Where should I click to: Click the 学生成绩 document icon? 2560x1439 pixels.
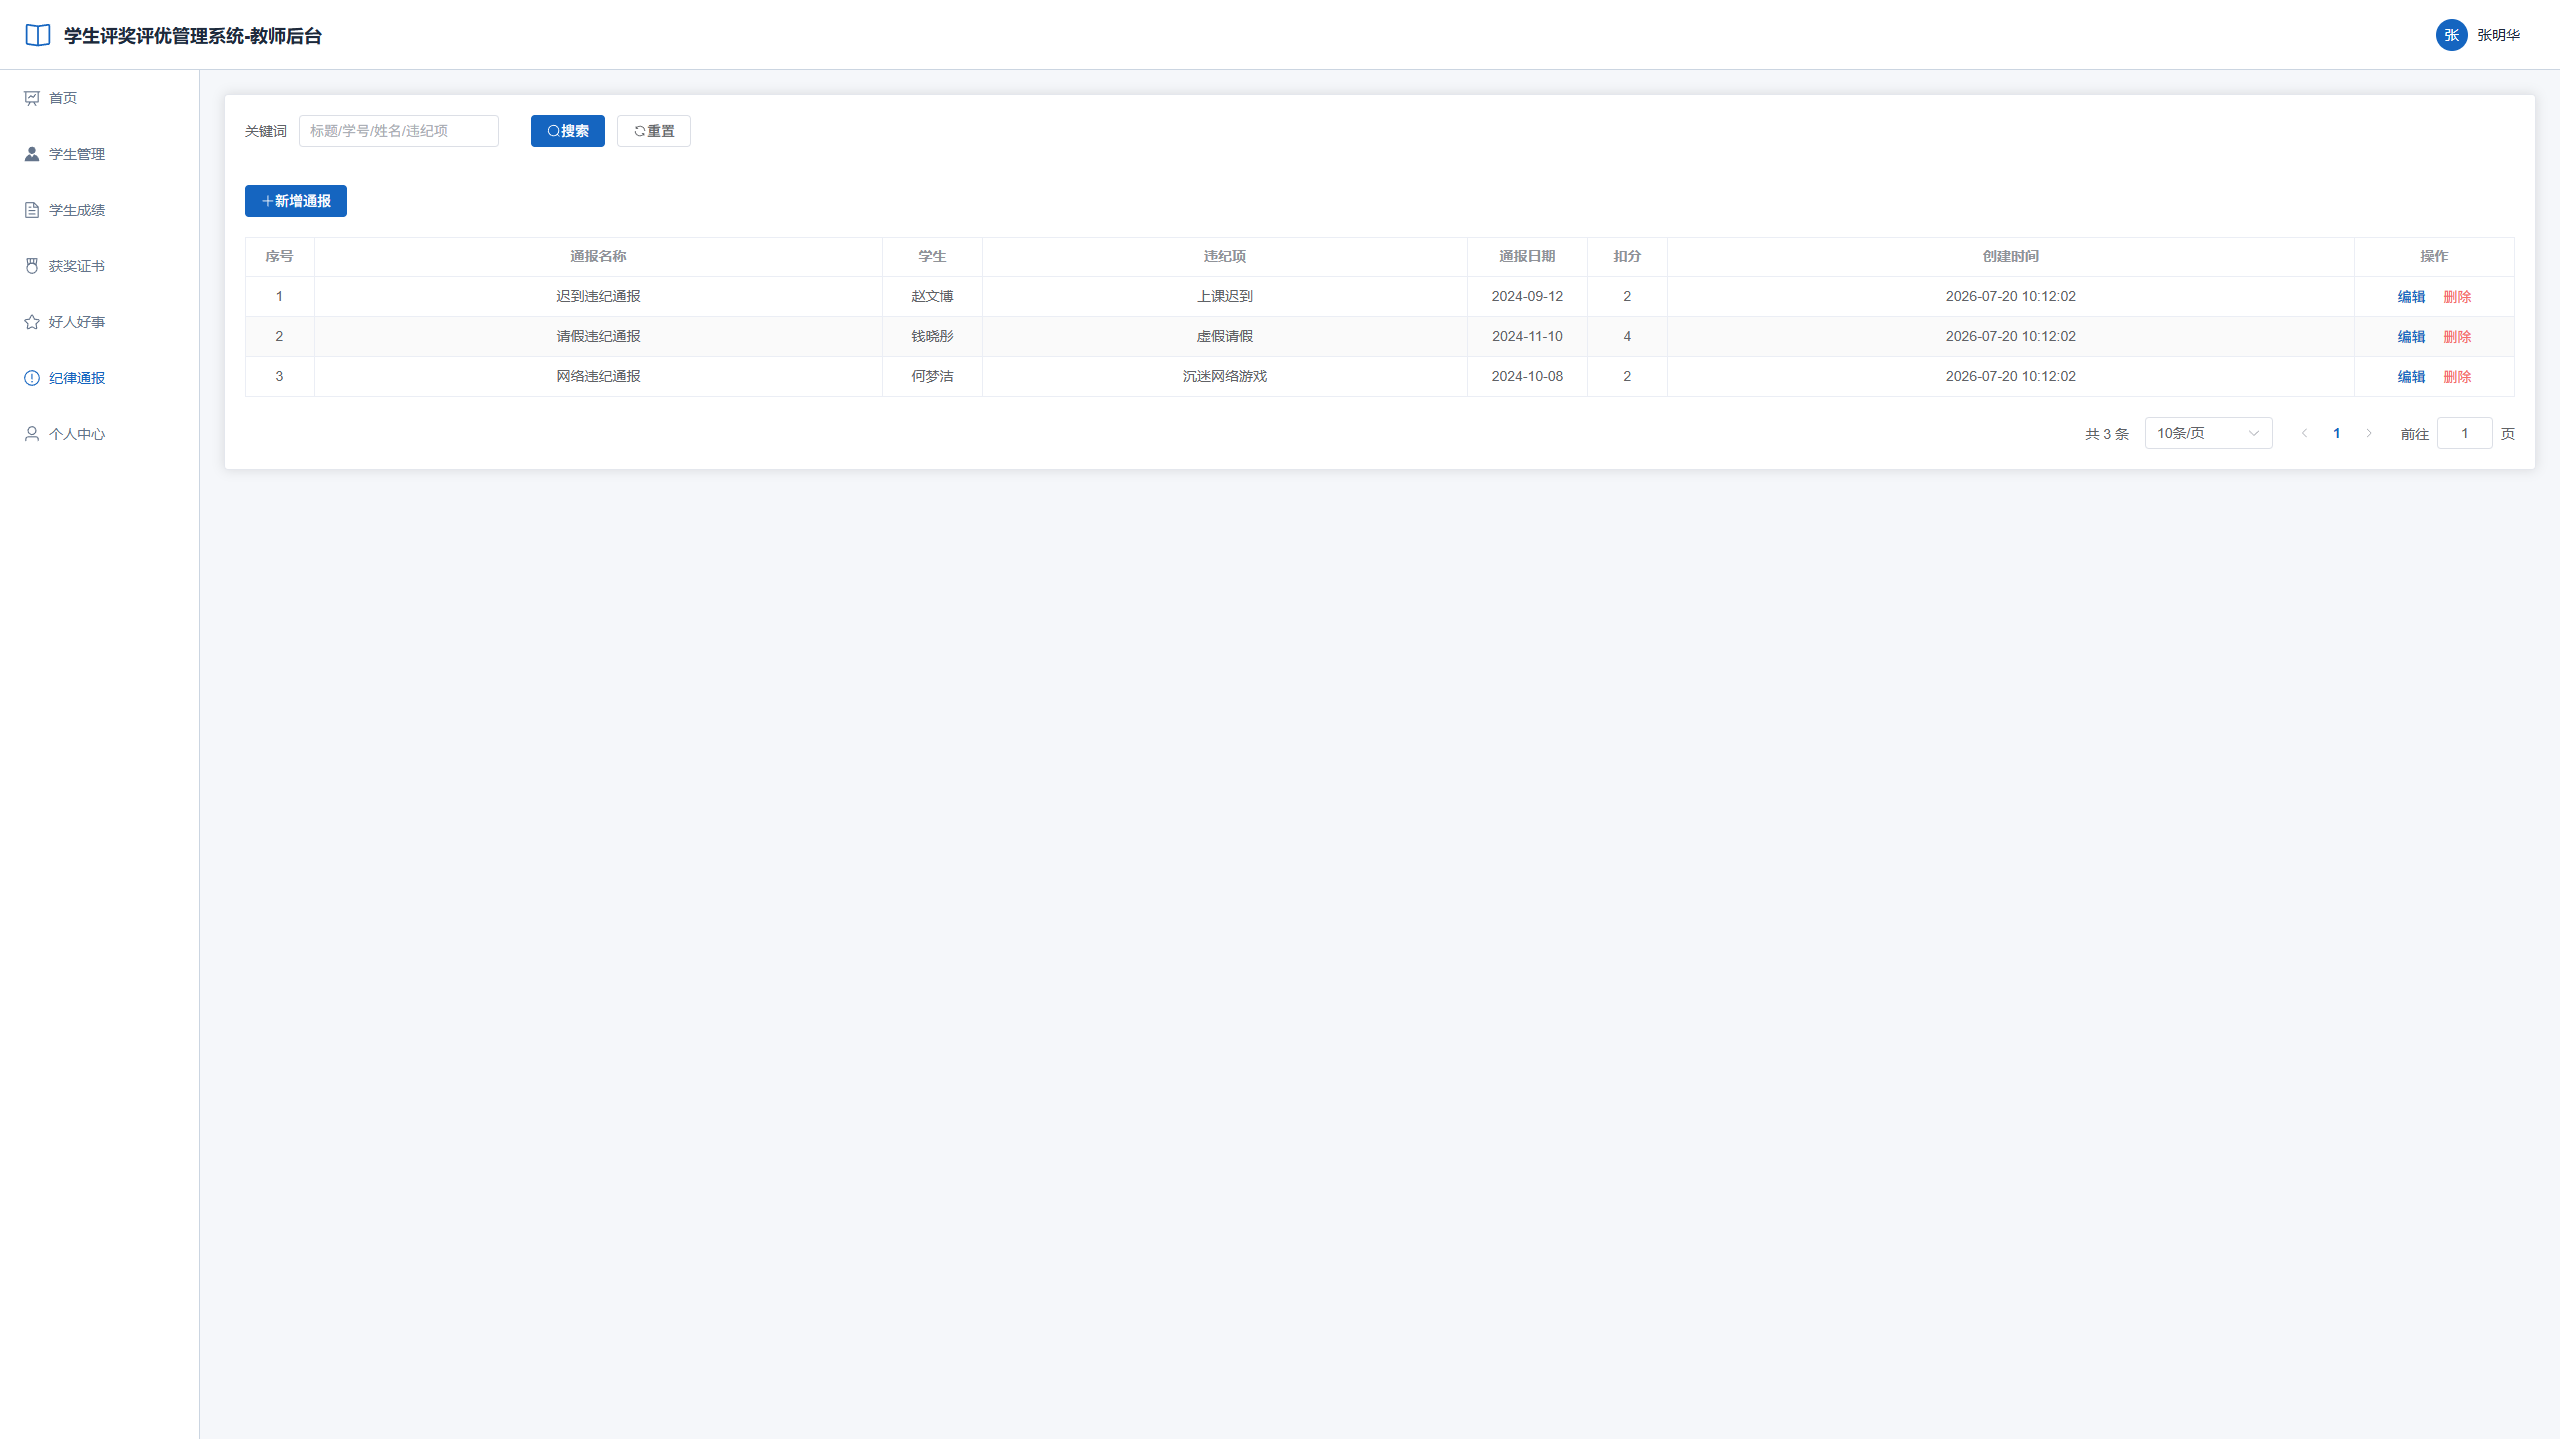pos(32,210)
